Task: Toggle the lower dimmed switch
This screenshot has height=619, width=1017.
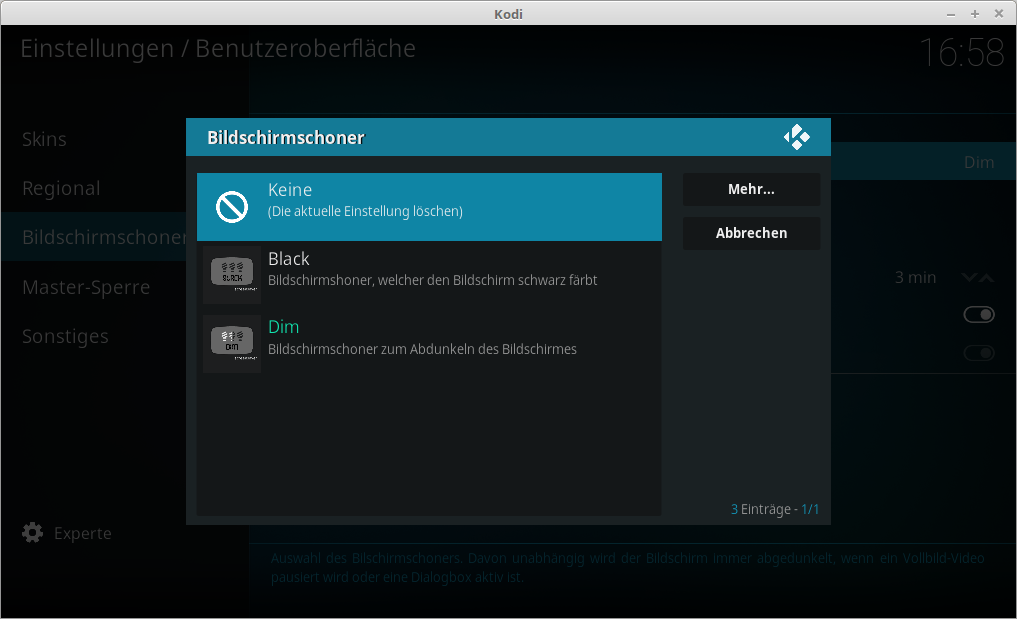Action: click(978, 353)
